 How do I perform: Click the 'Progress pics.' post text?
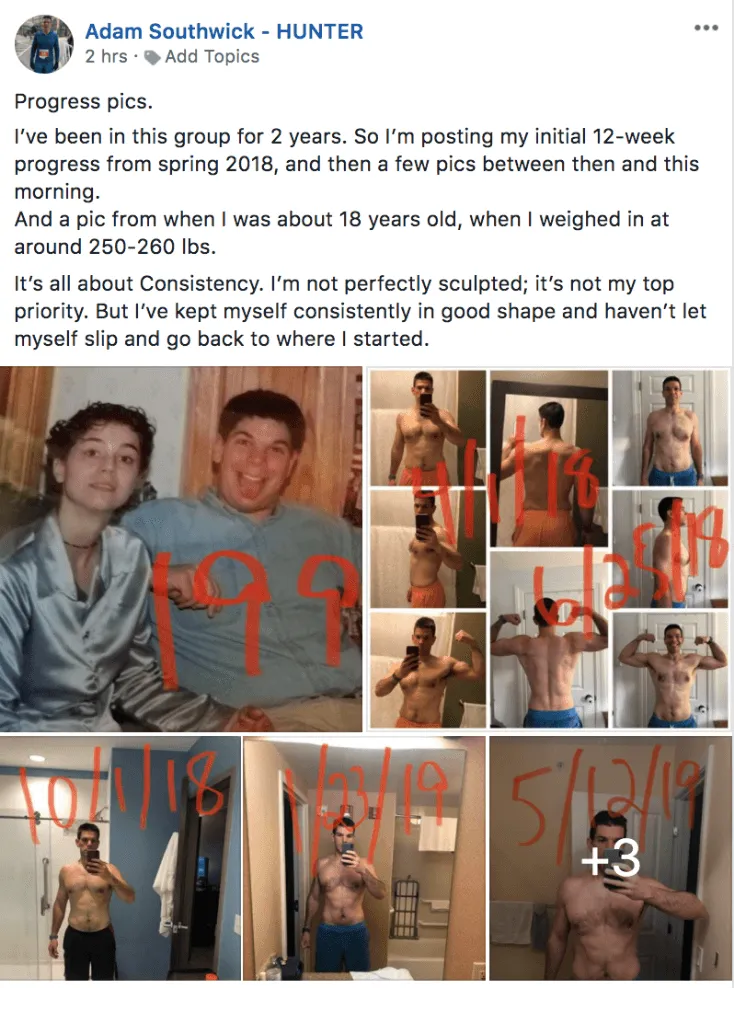click(x=84, y=102)
